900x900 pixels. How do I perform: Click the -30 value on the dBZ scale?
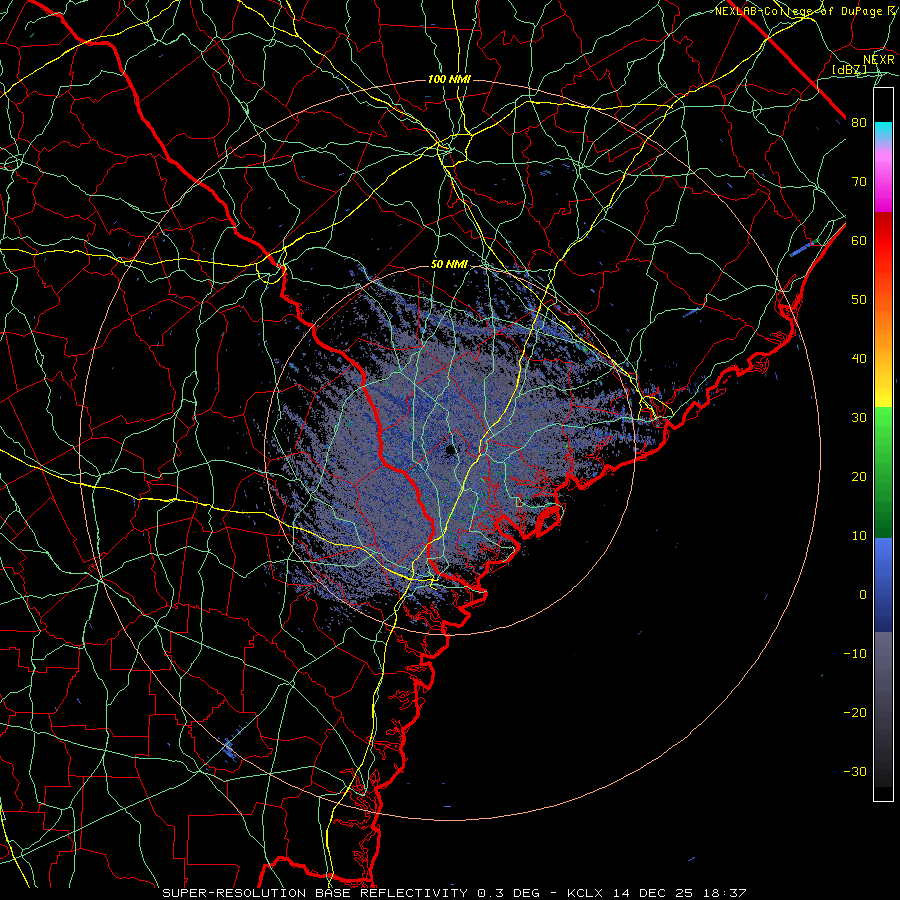point(855,771)
